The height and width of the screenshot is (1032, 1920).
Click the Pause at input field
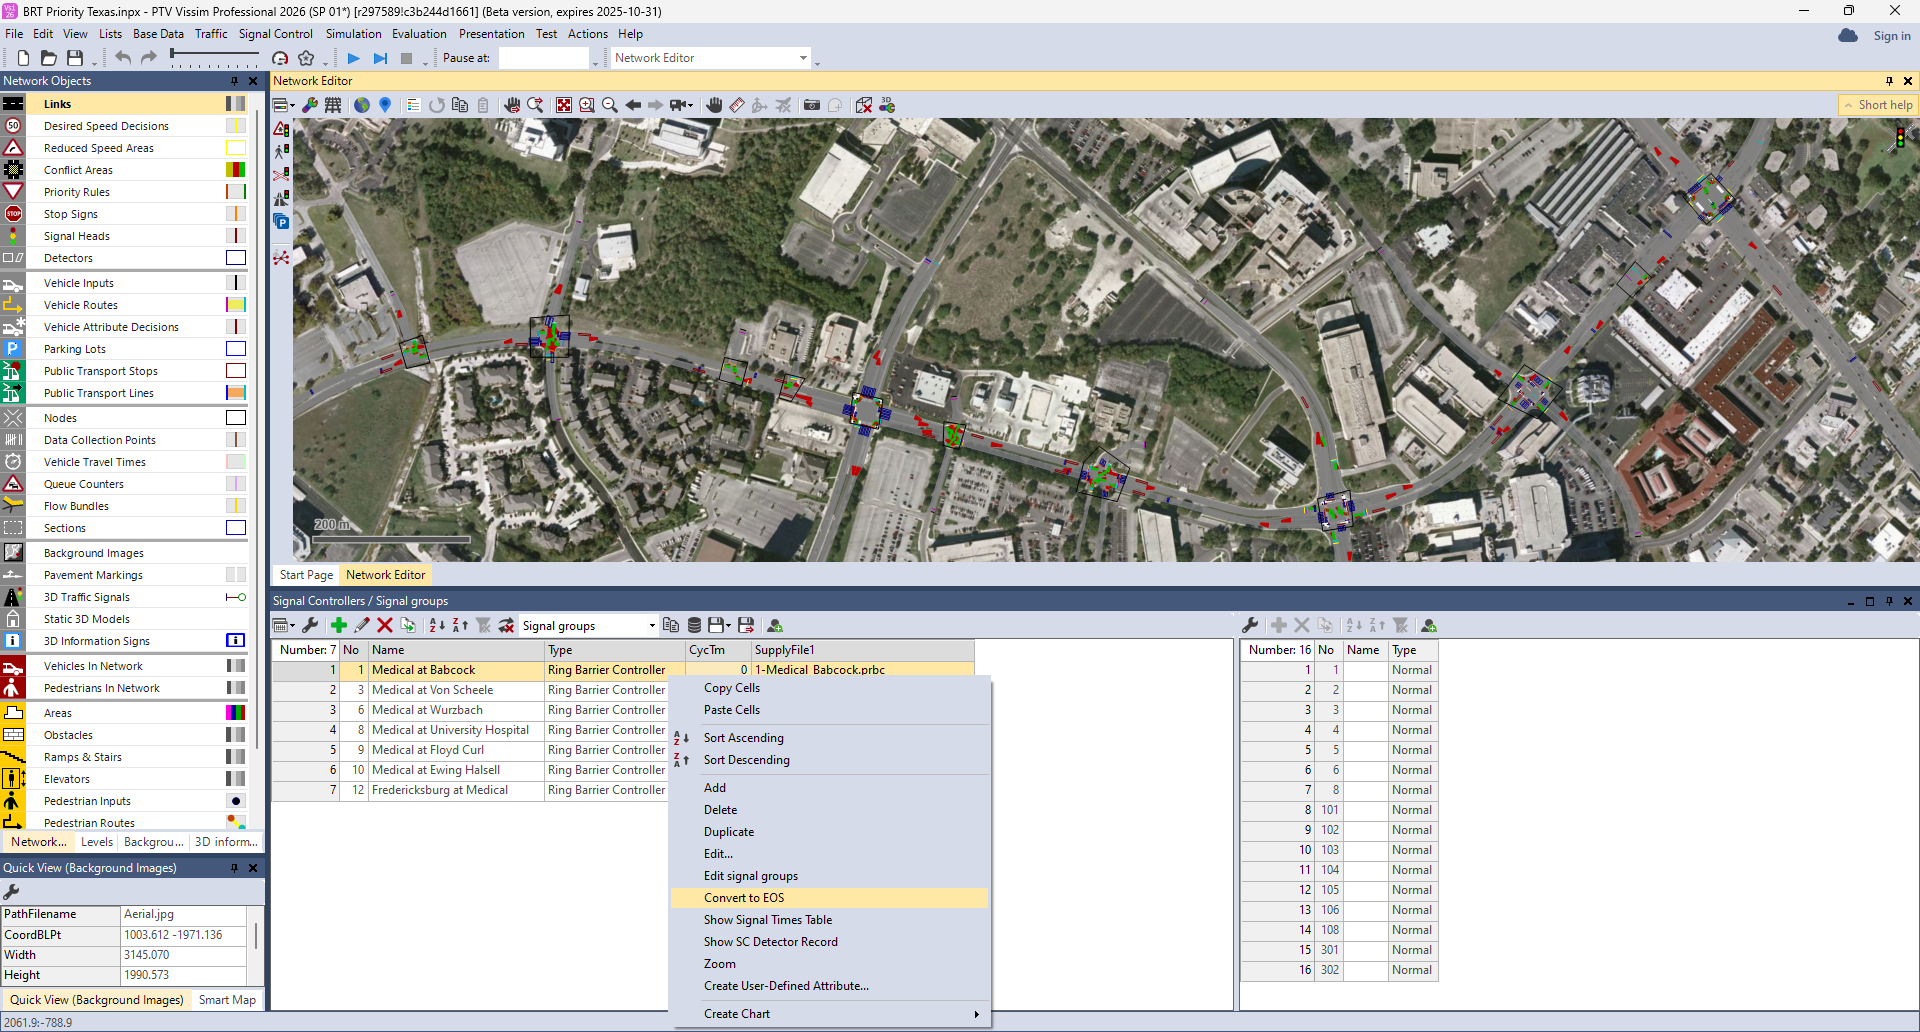pyautogui.click(x=543, y=58)
